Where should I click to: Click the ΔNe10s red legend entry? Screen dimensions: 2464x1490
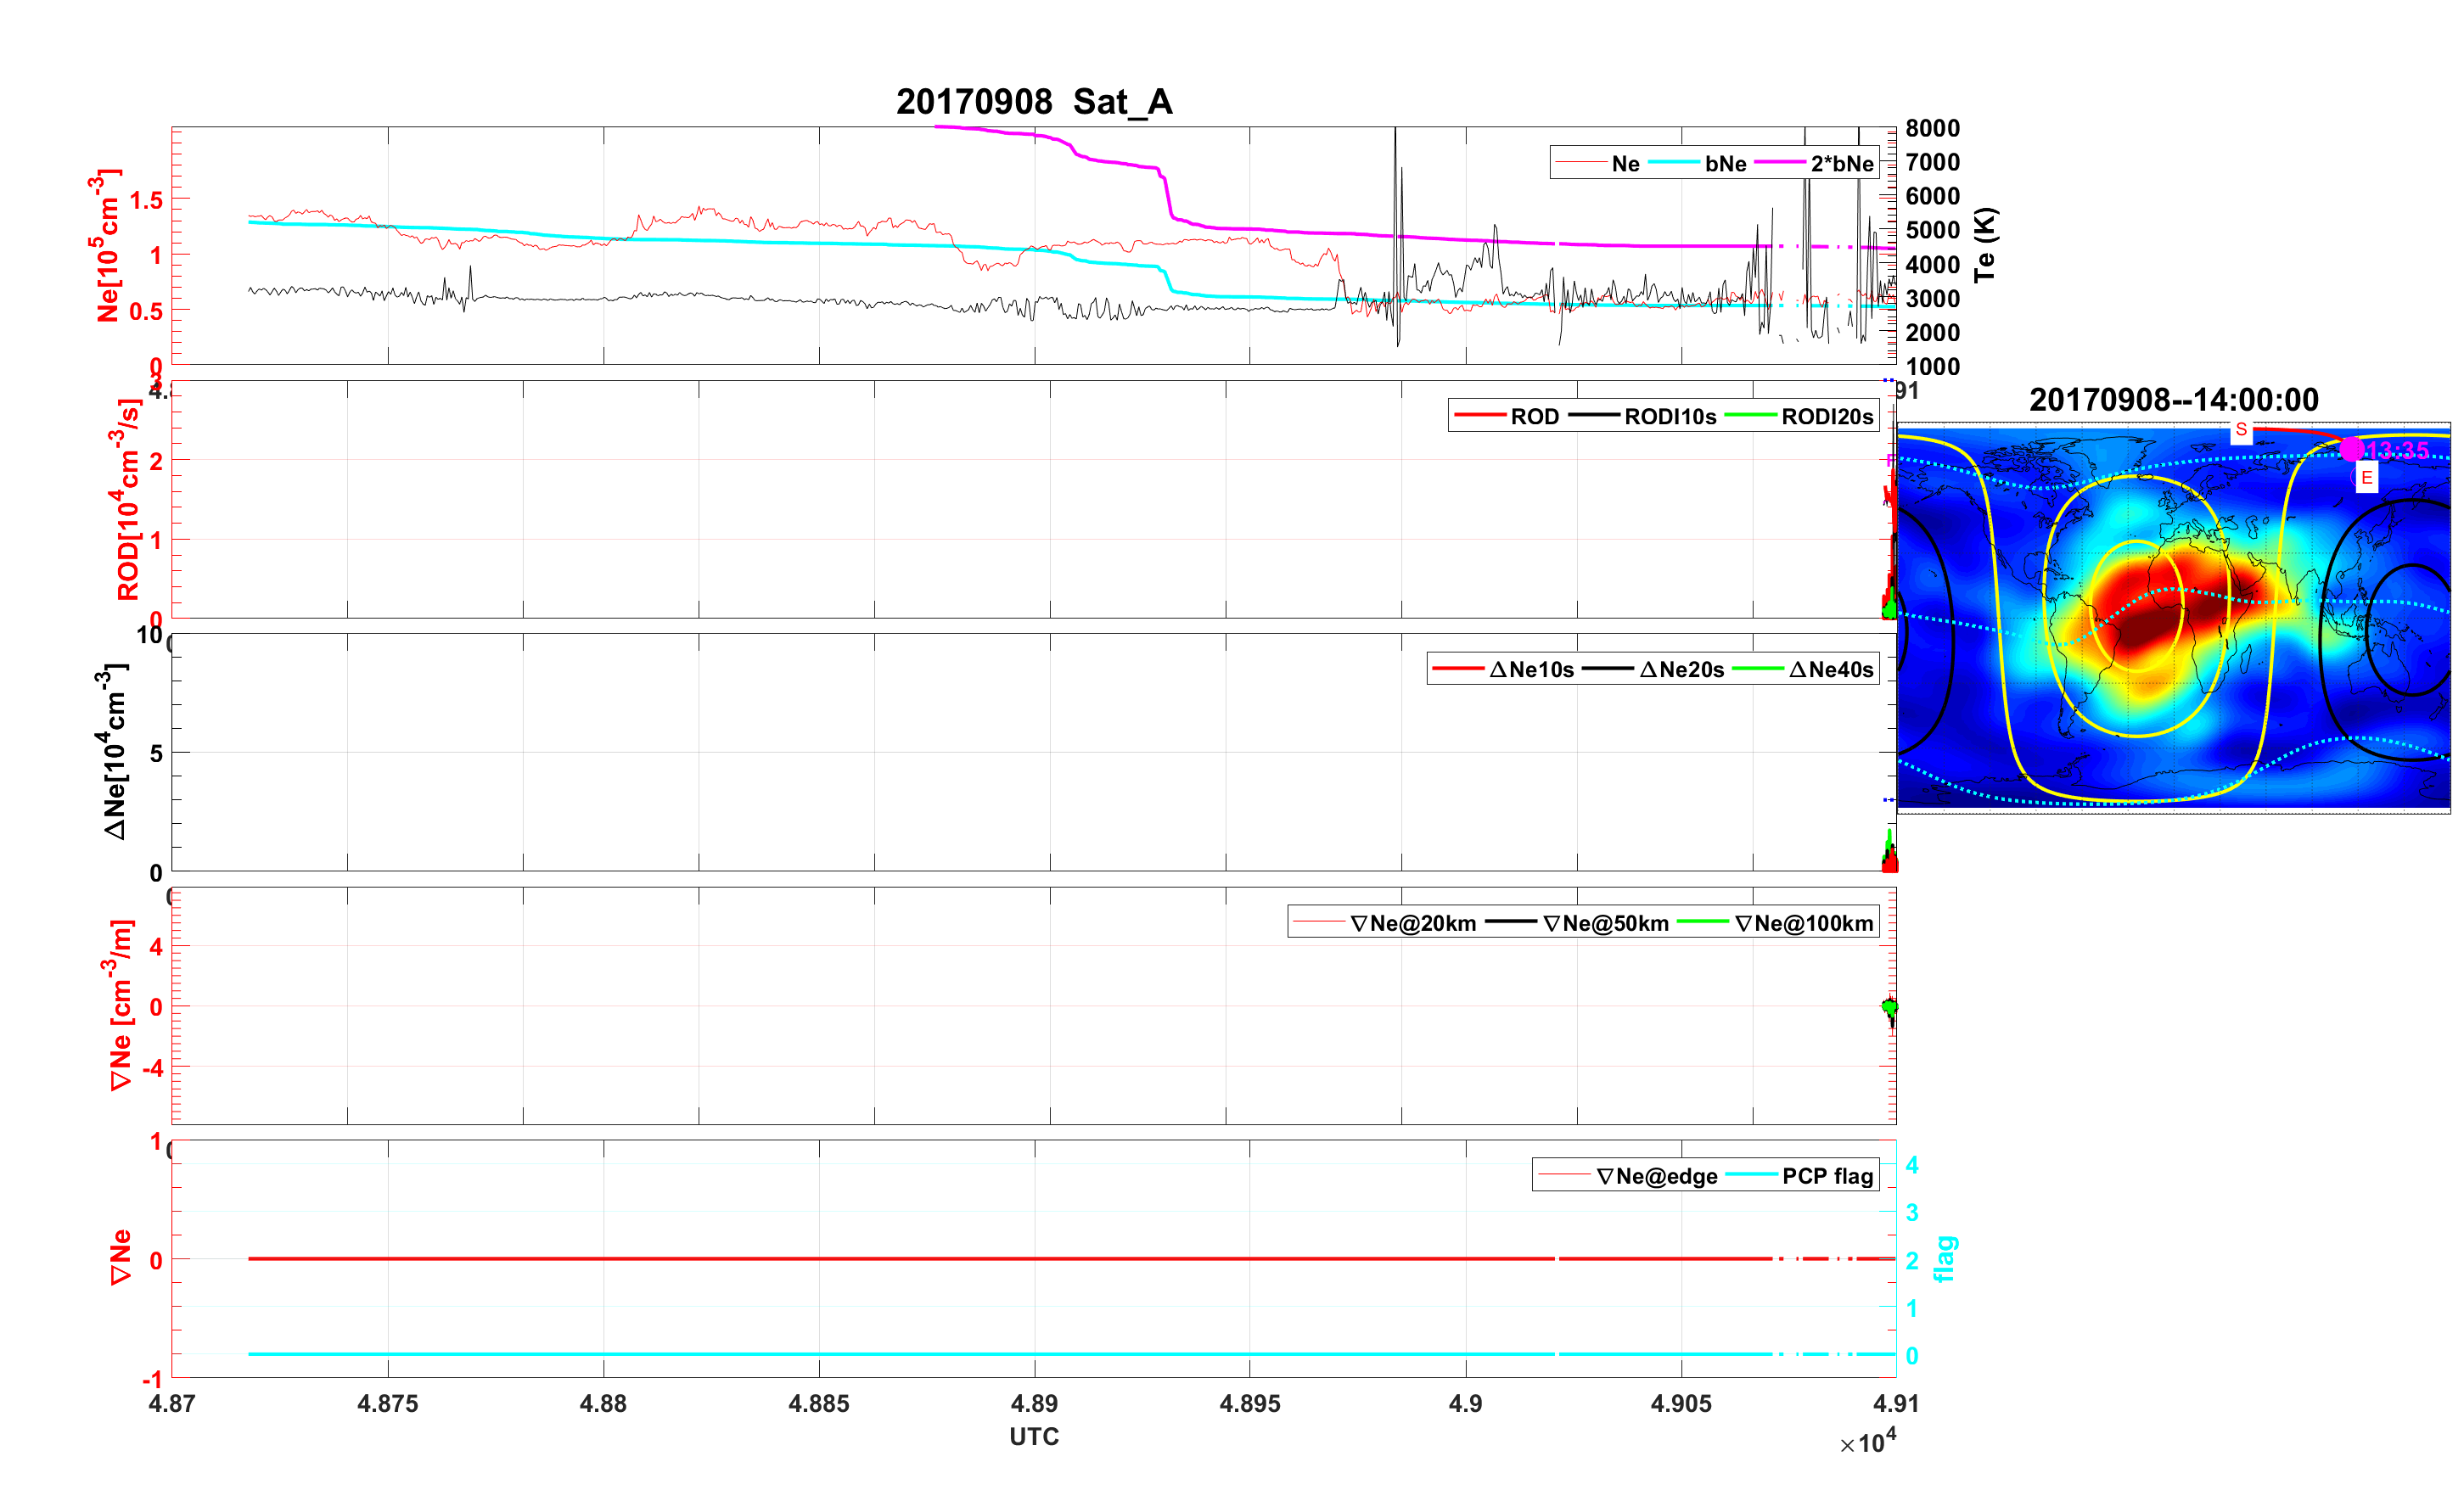coord(1530,669)
